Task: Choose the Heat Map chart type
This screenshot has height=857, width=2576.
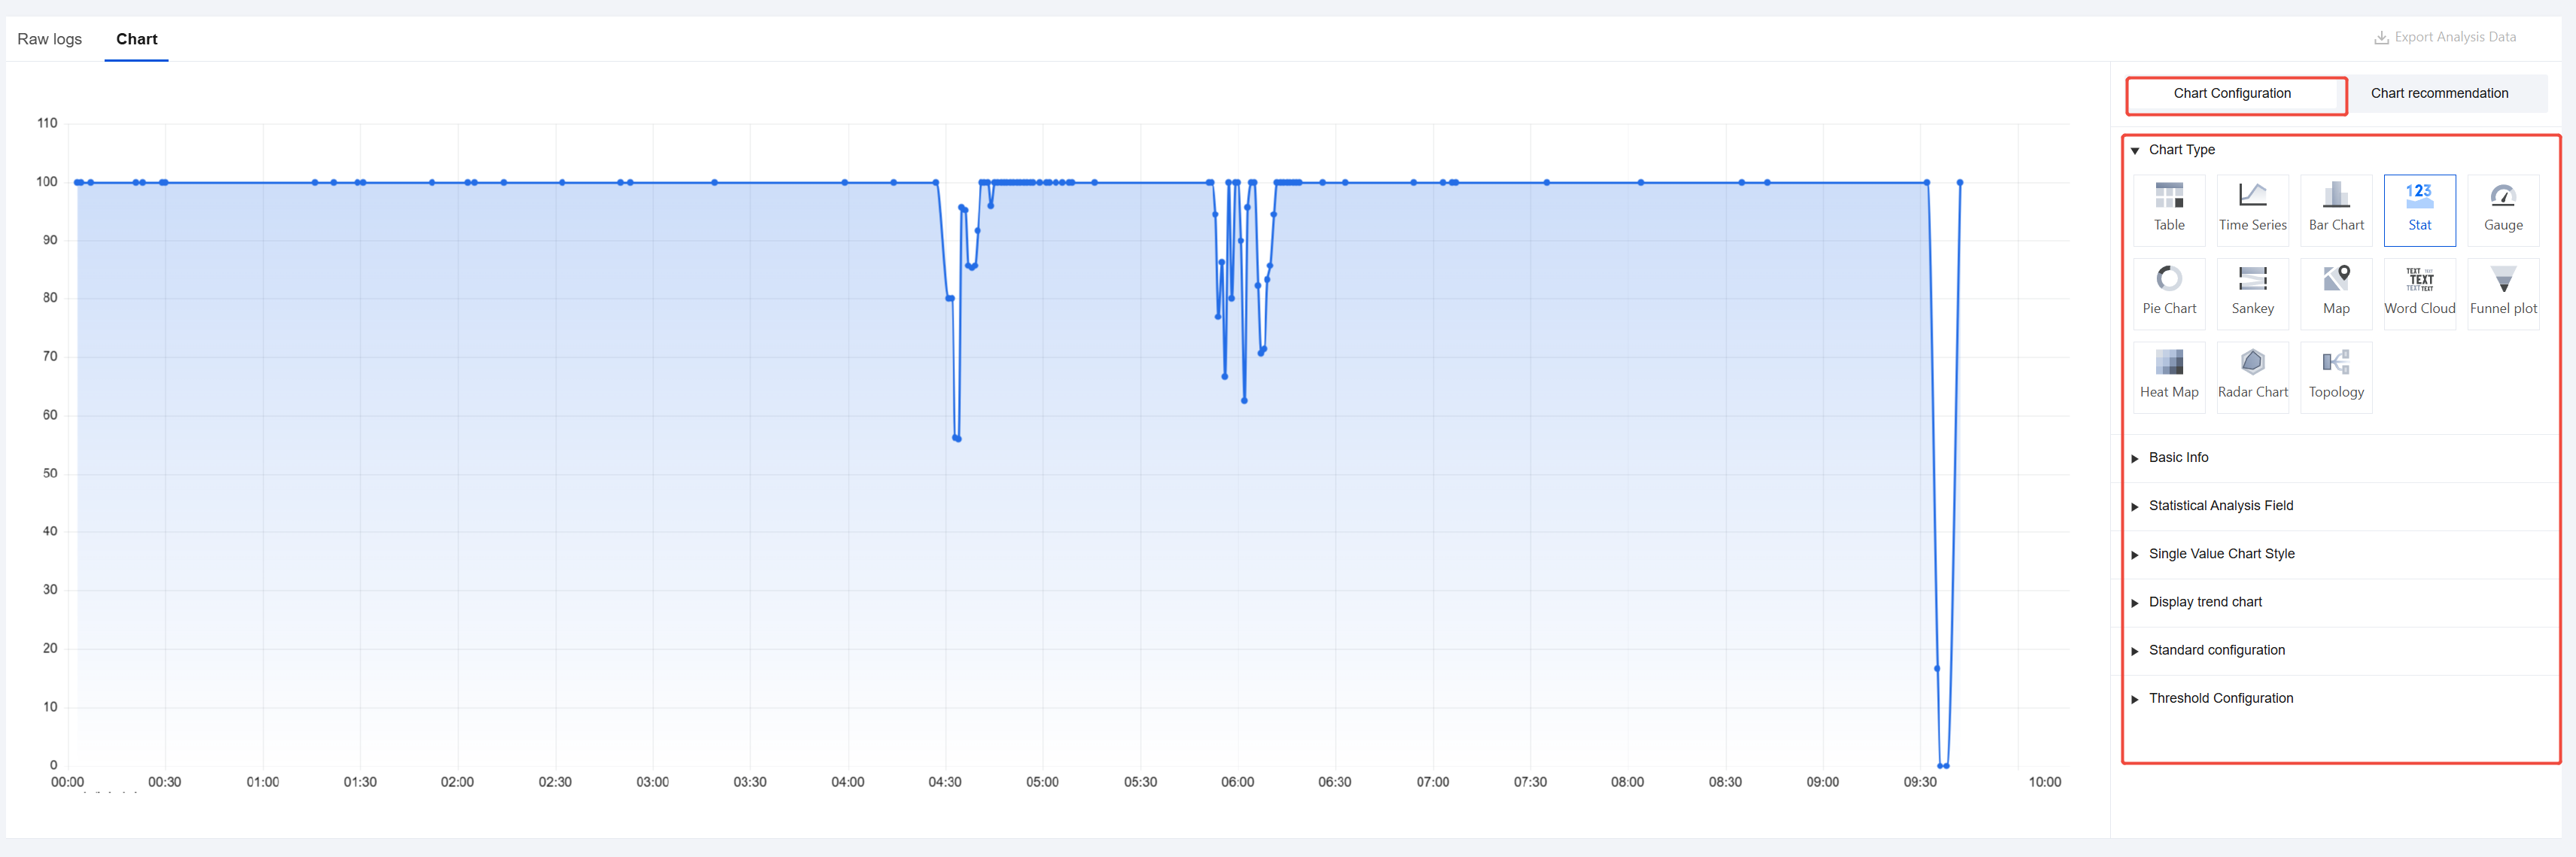Action: tap(2168, 376)
